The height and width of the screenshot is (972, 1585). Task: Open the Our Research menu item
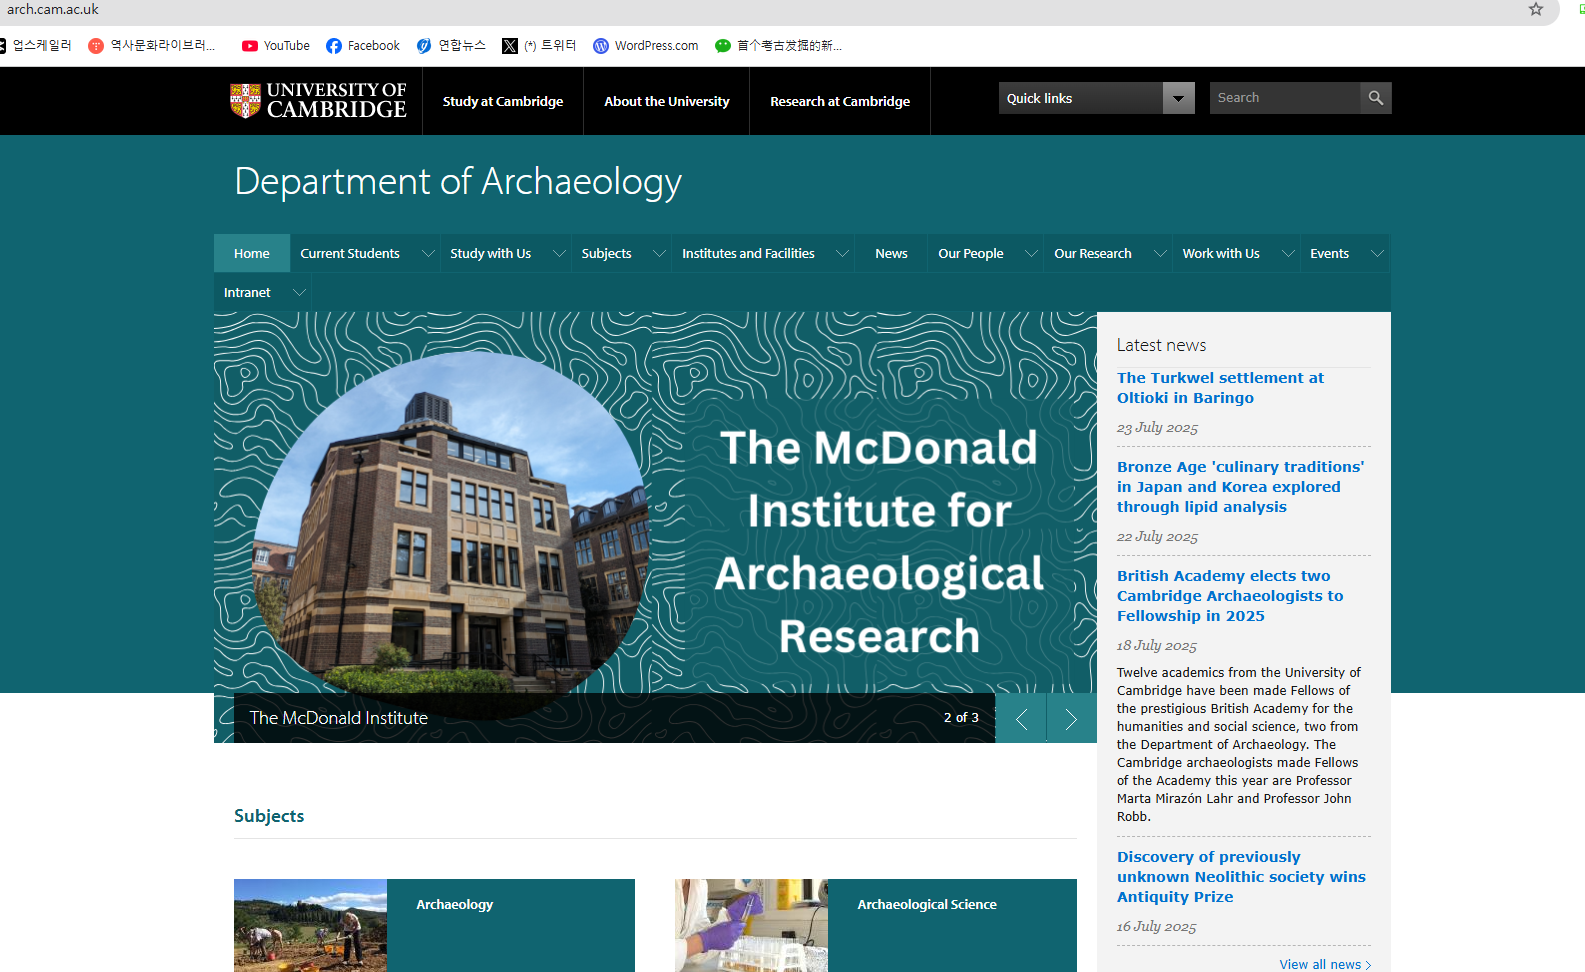pyautogui.click(x=1093, y=254)
